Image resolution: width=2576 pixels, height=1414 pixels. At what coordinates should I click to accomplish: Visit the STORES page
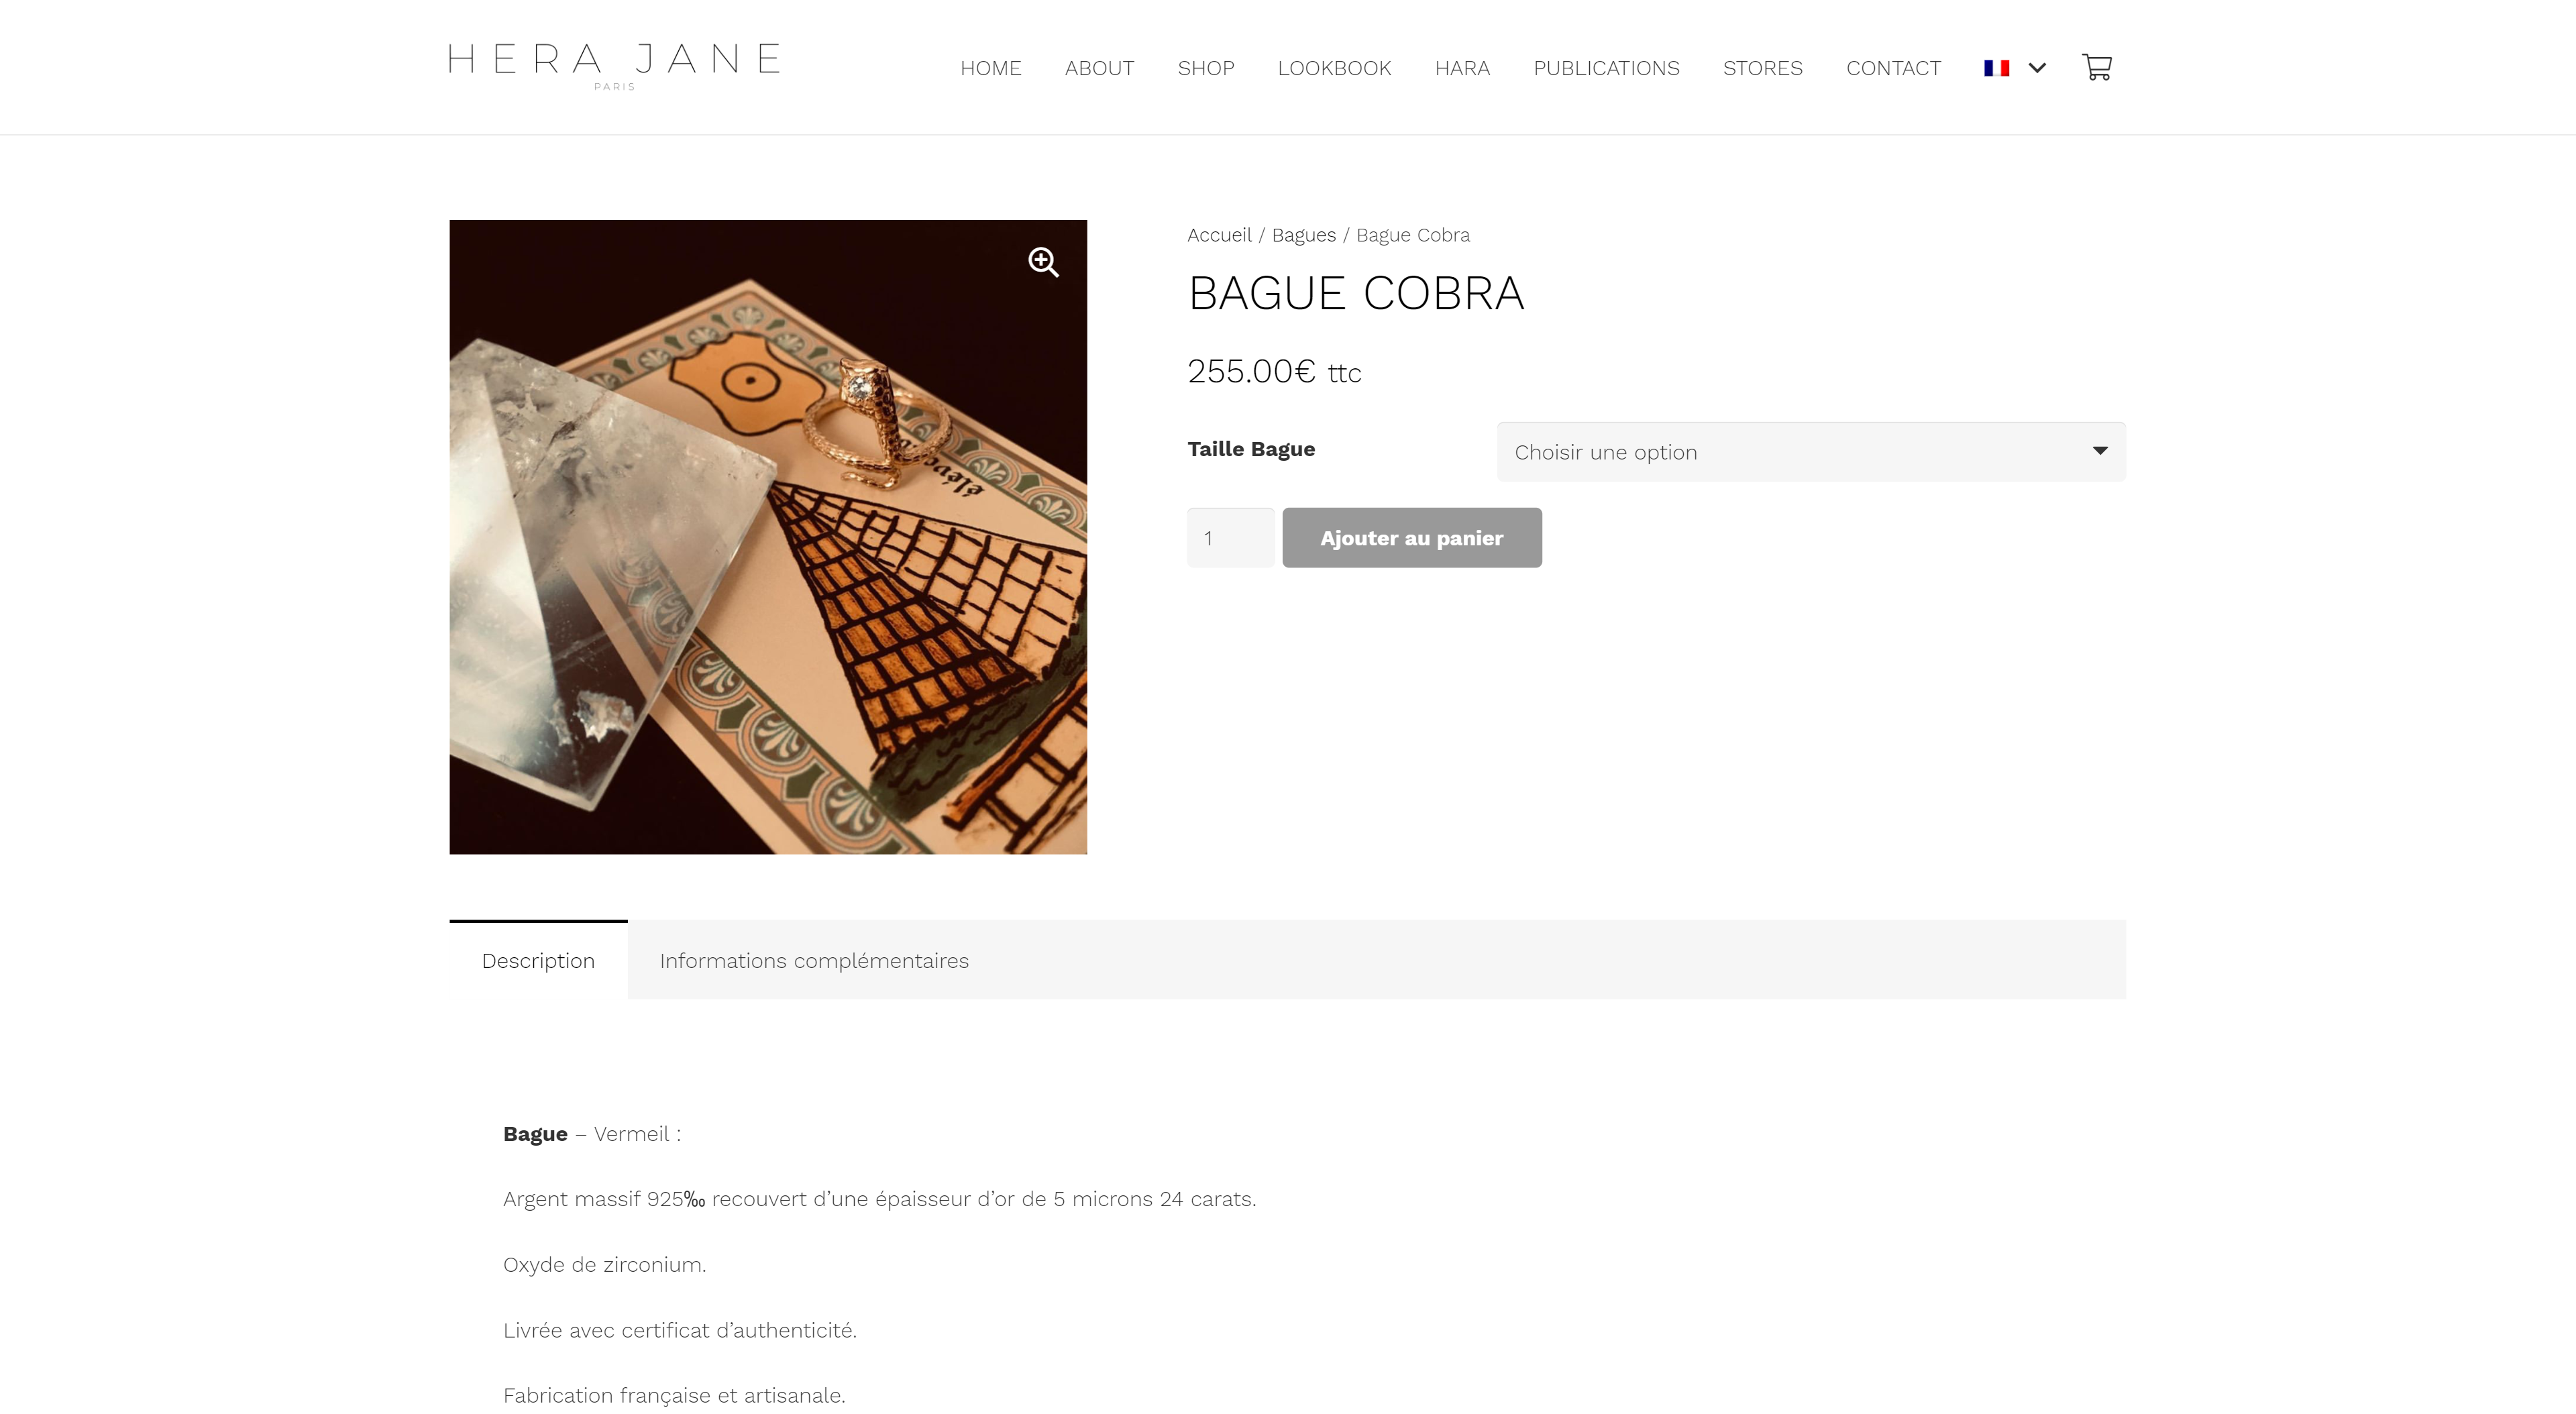(x=1762, y=68)
